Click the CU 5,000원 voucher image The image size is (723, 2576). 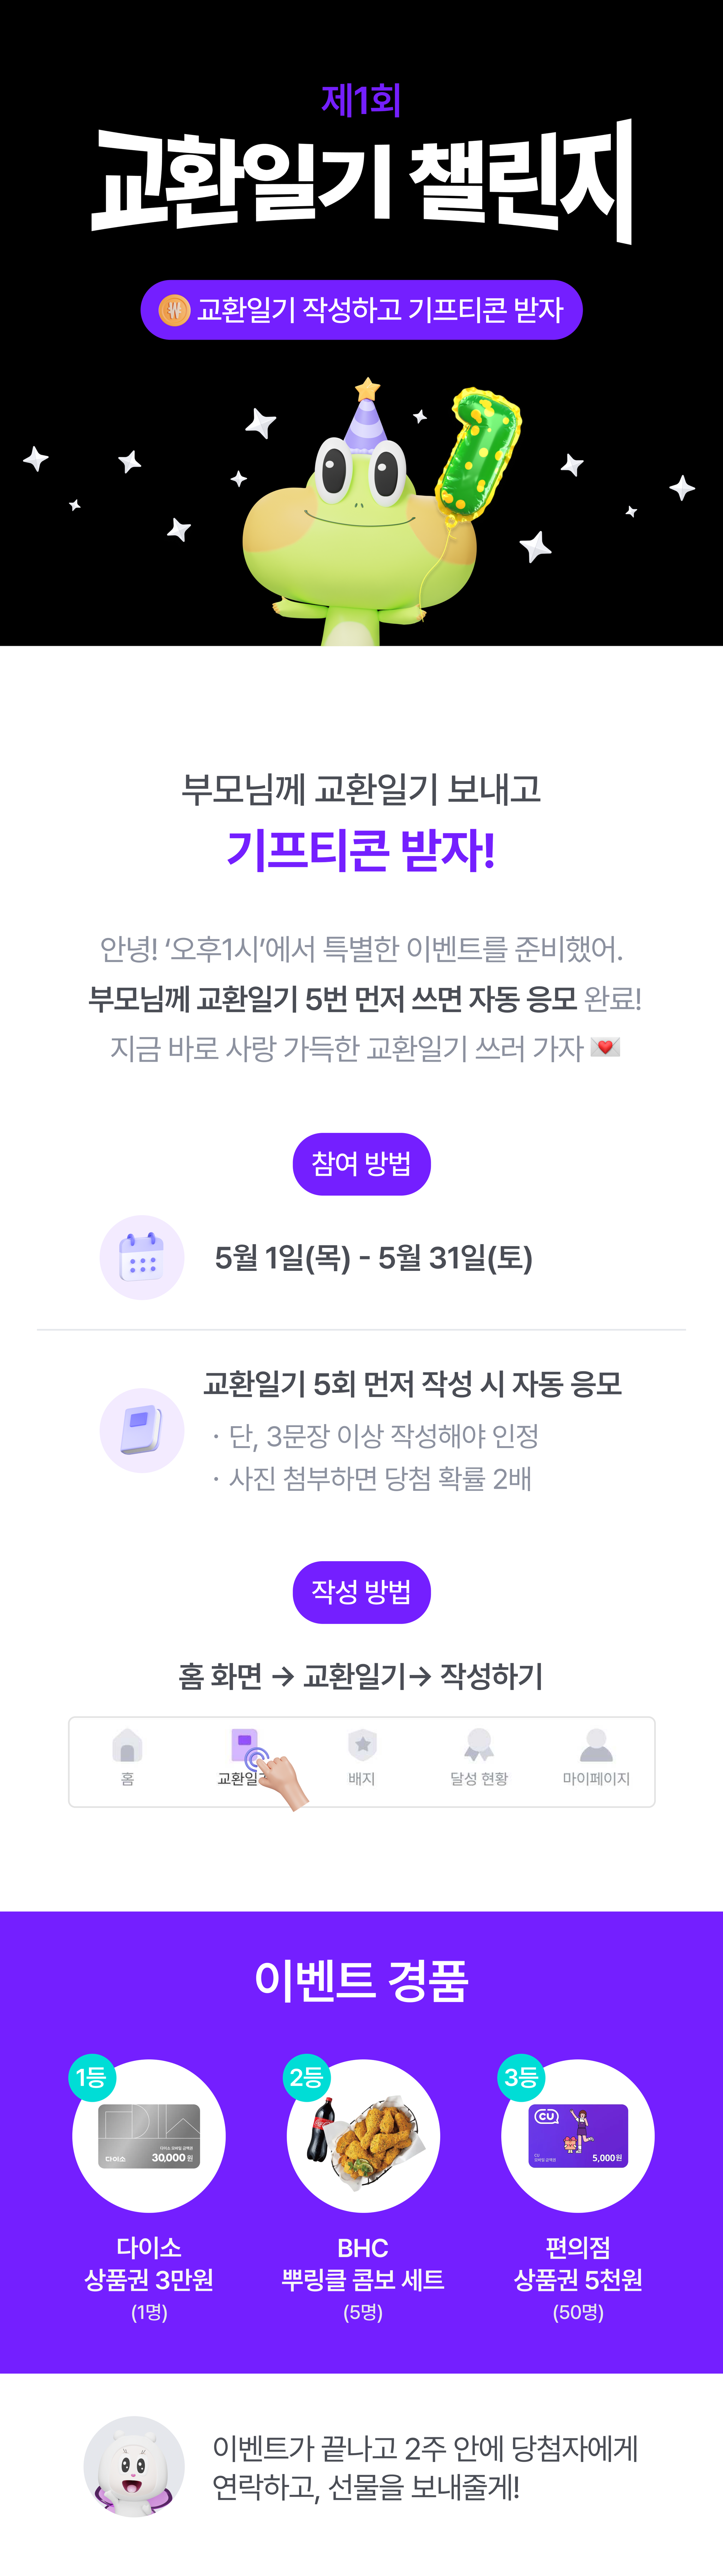coord(578,2136)
